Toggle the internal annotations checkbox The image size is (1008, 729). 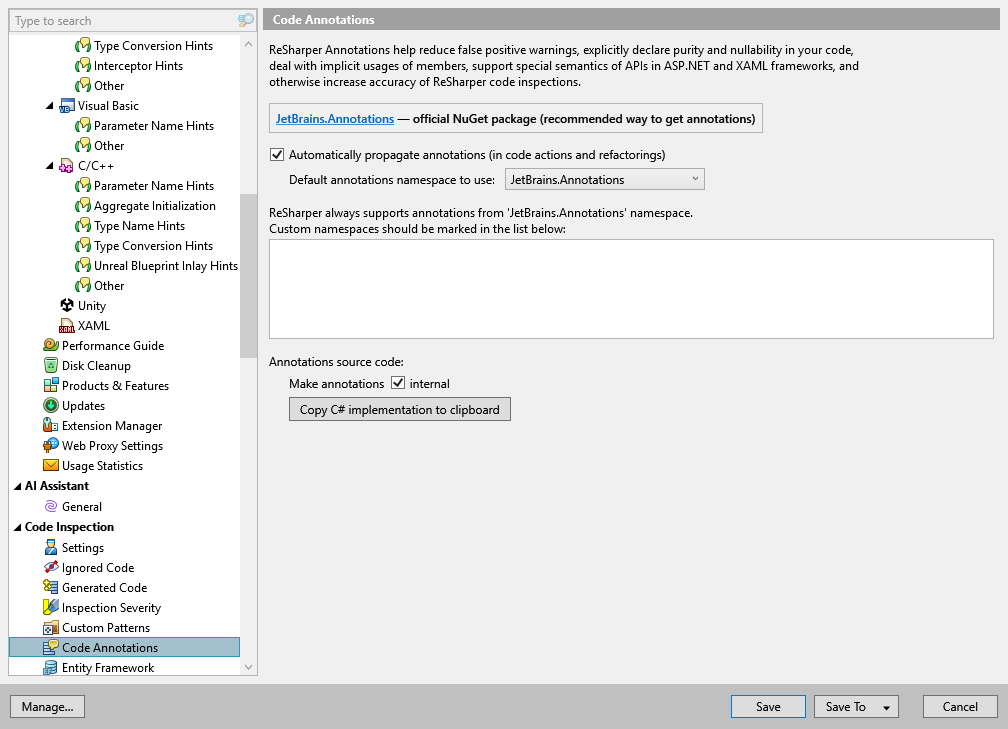click(x=398, y=383)
